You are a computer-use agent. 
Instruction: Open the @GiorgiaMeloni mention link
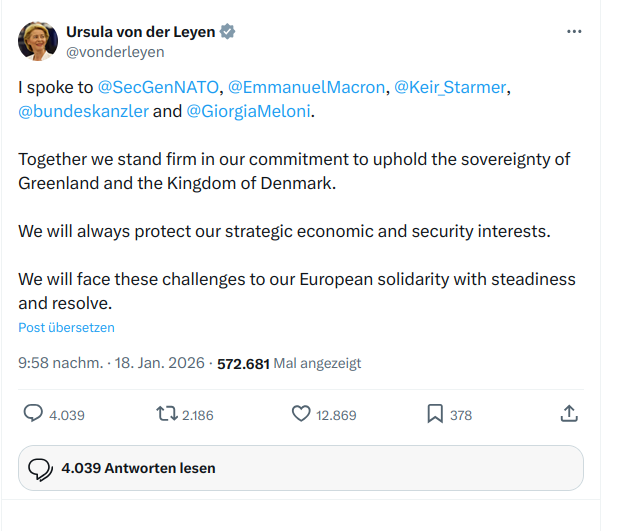[x=249, y=111]
